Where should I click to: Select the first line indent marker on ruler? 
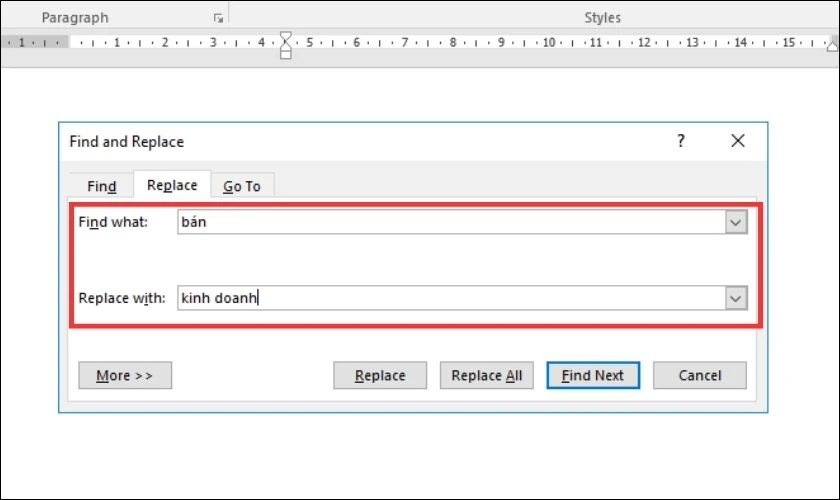[286, 36]
